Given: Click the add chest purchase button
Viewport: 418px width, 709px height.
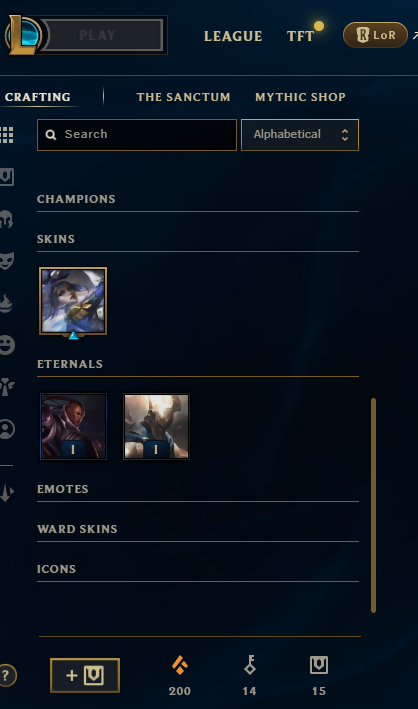Looking at the screenshot, I should pos(85,676).
